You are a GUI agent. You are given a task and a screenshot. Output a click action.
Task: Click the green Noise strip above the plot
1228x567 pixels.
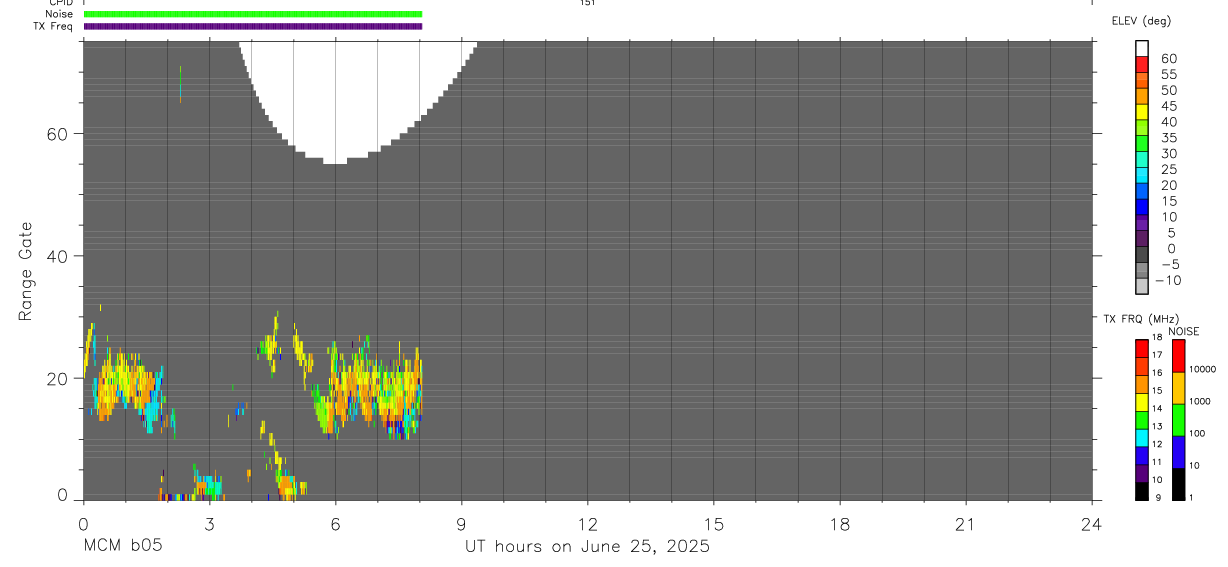point(253,14)
